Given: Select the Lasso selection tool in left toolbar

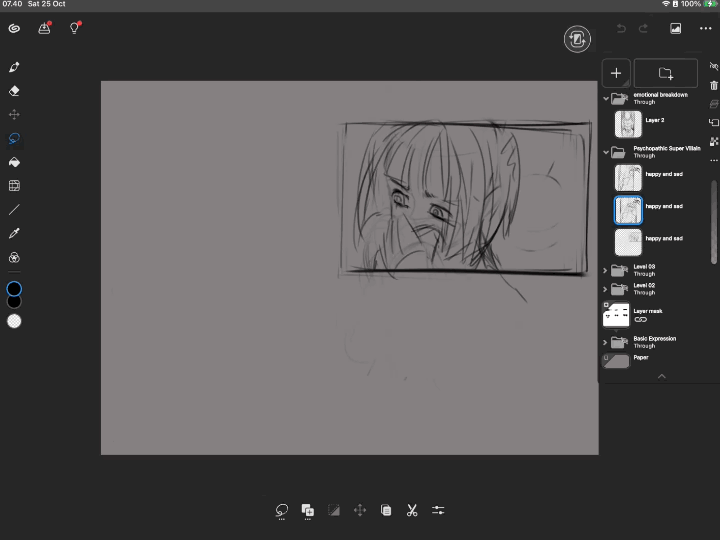Looking at the screenshot, I should click(x=14, y=138).
